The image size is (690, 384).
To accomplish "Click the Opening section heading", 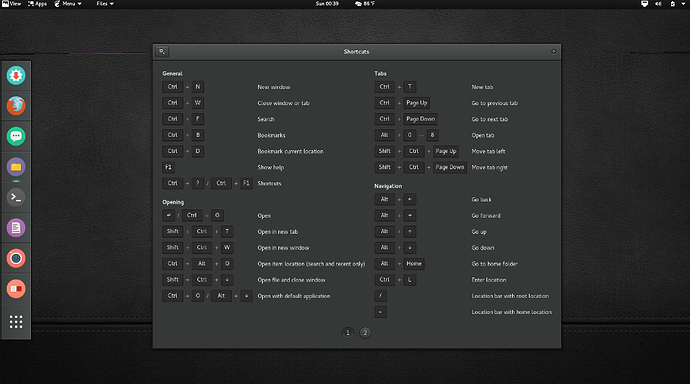I will [173, 202].
